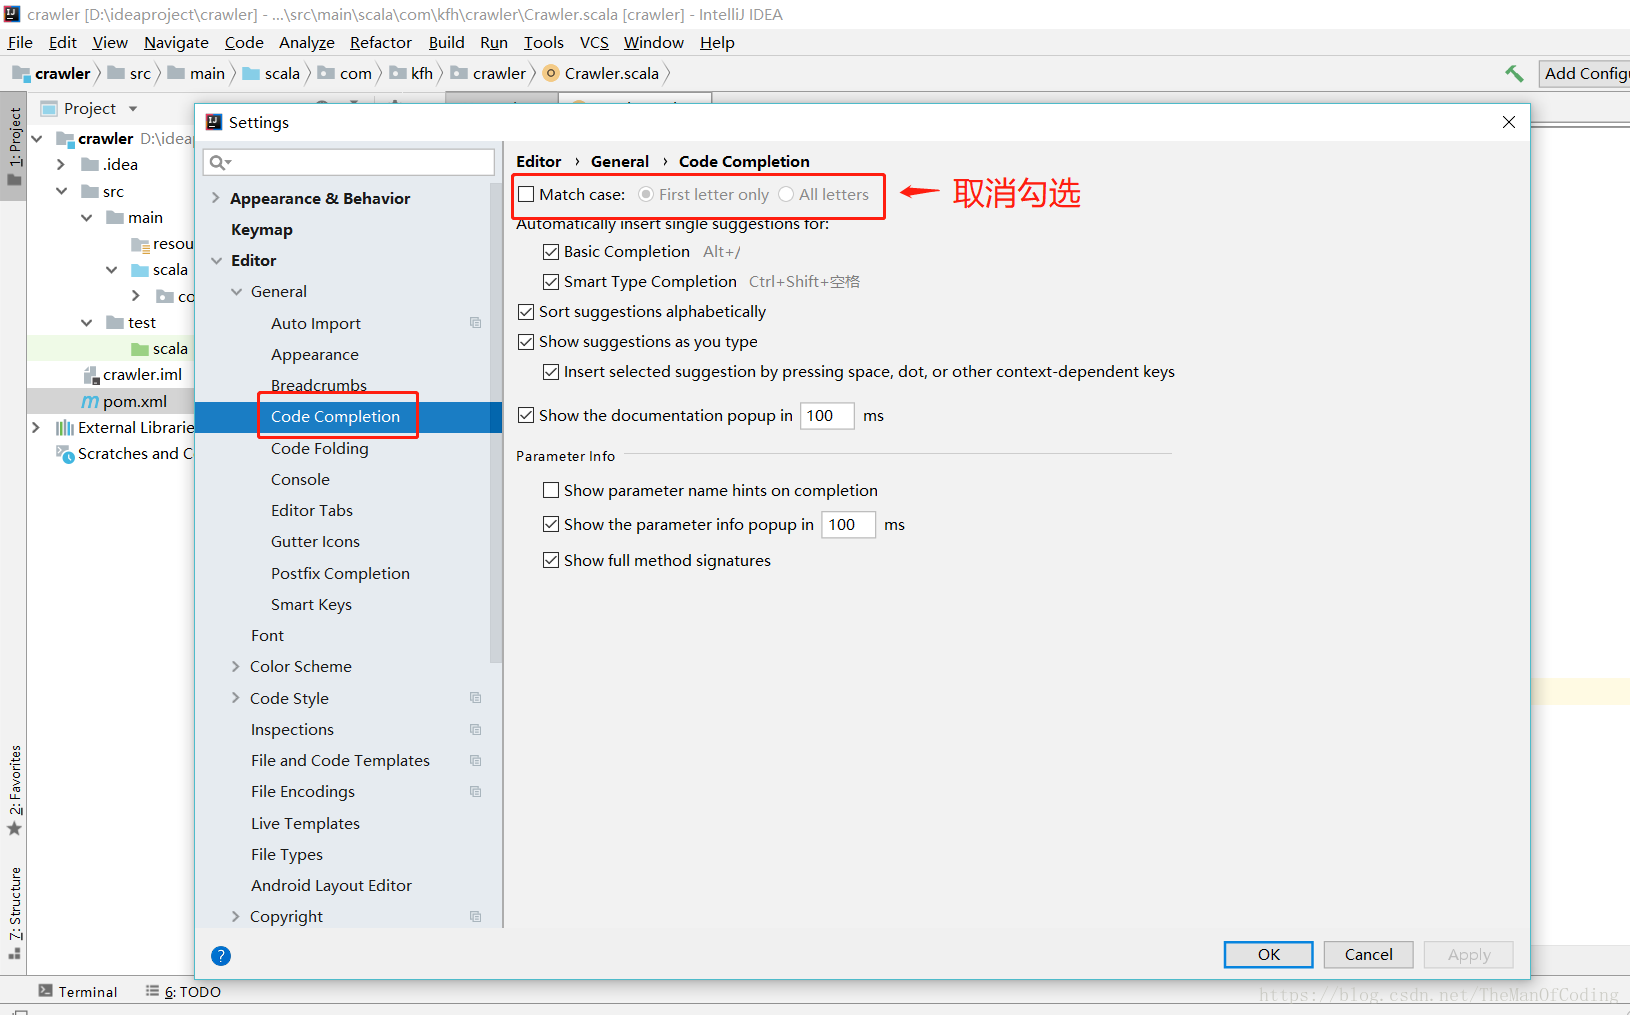This screenshot has width=1630, height=1015.
Task: Open the Refactor menu
Action: (380, 42)
